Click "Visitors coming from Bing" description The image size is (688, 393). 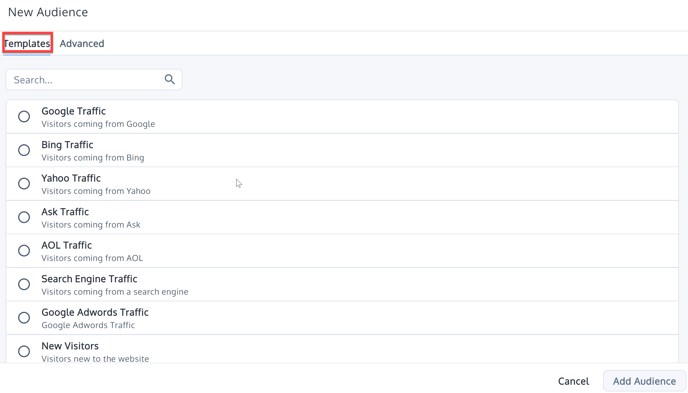tap(93, 157)
